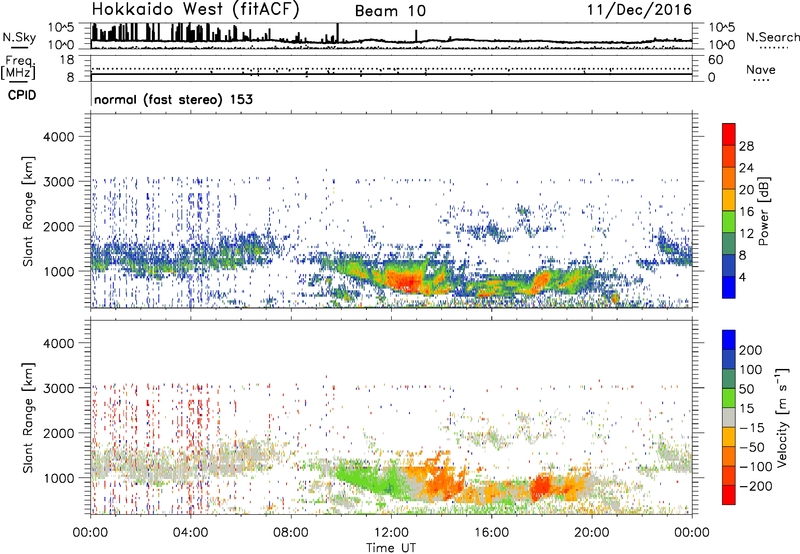Image resolution: width=800 pixels, height=554 pixels.
Task: Click the red top segment of Power colorbar
Action: tap(729, 134)
